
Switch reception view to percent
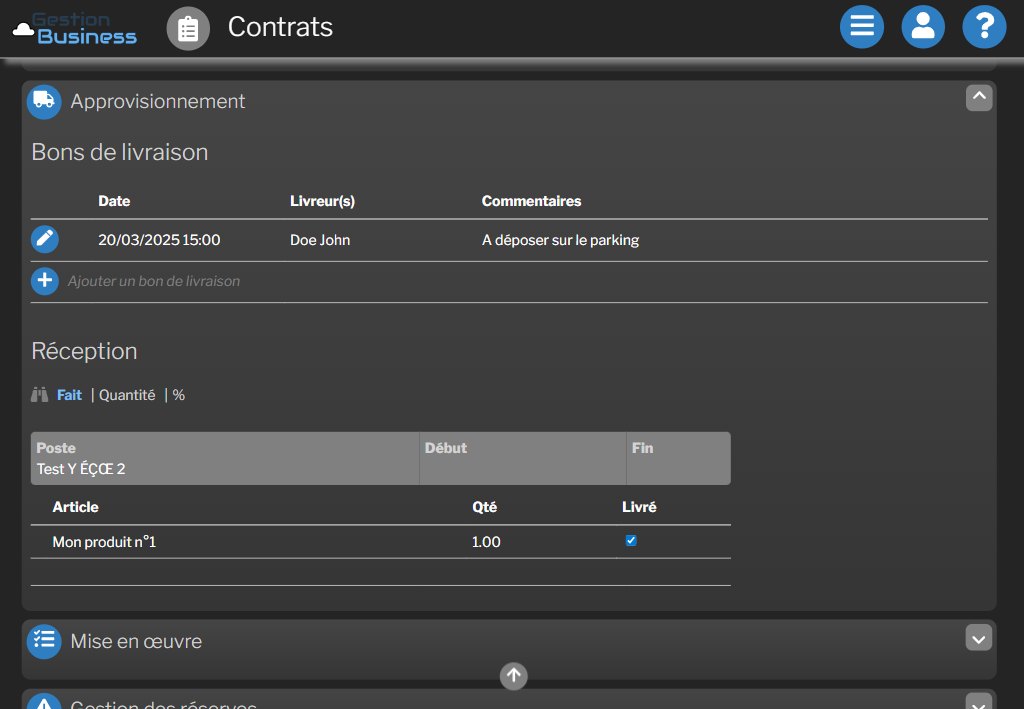pyautogui.click(x=179, y=395)
